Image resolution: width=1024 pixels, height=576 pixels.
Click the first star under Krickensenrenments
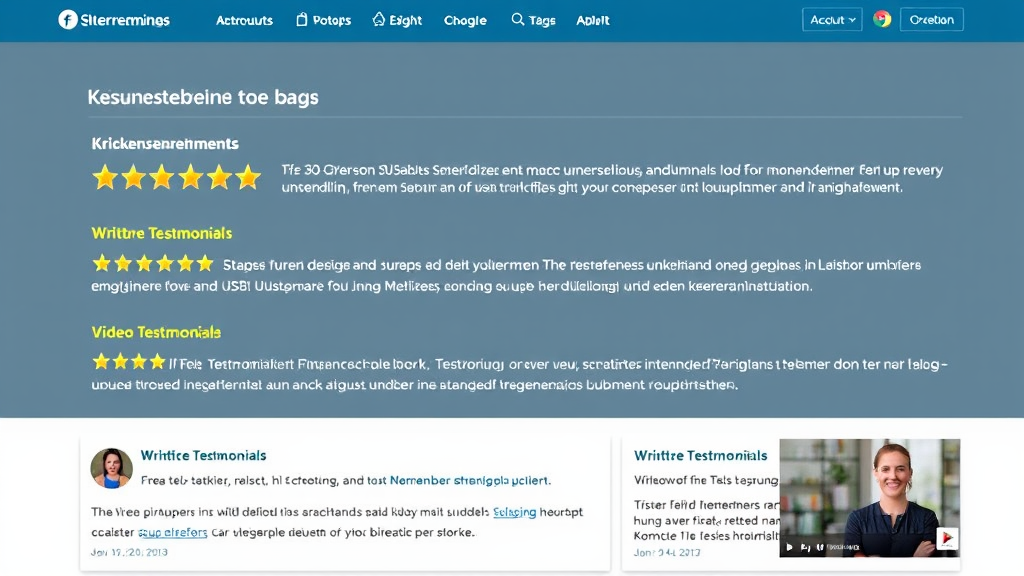coord(104,177)
